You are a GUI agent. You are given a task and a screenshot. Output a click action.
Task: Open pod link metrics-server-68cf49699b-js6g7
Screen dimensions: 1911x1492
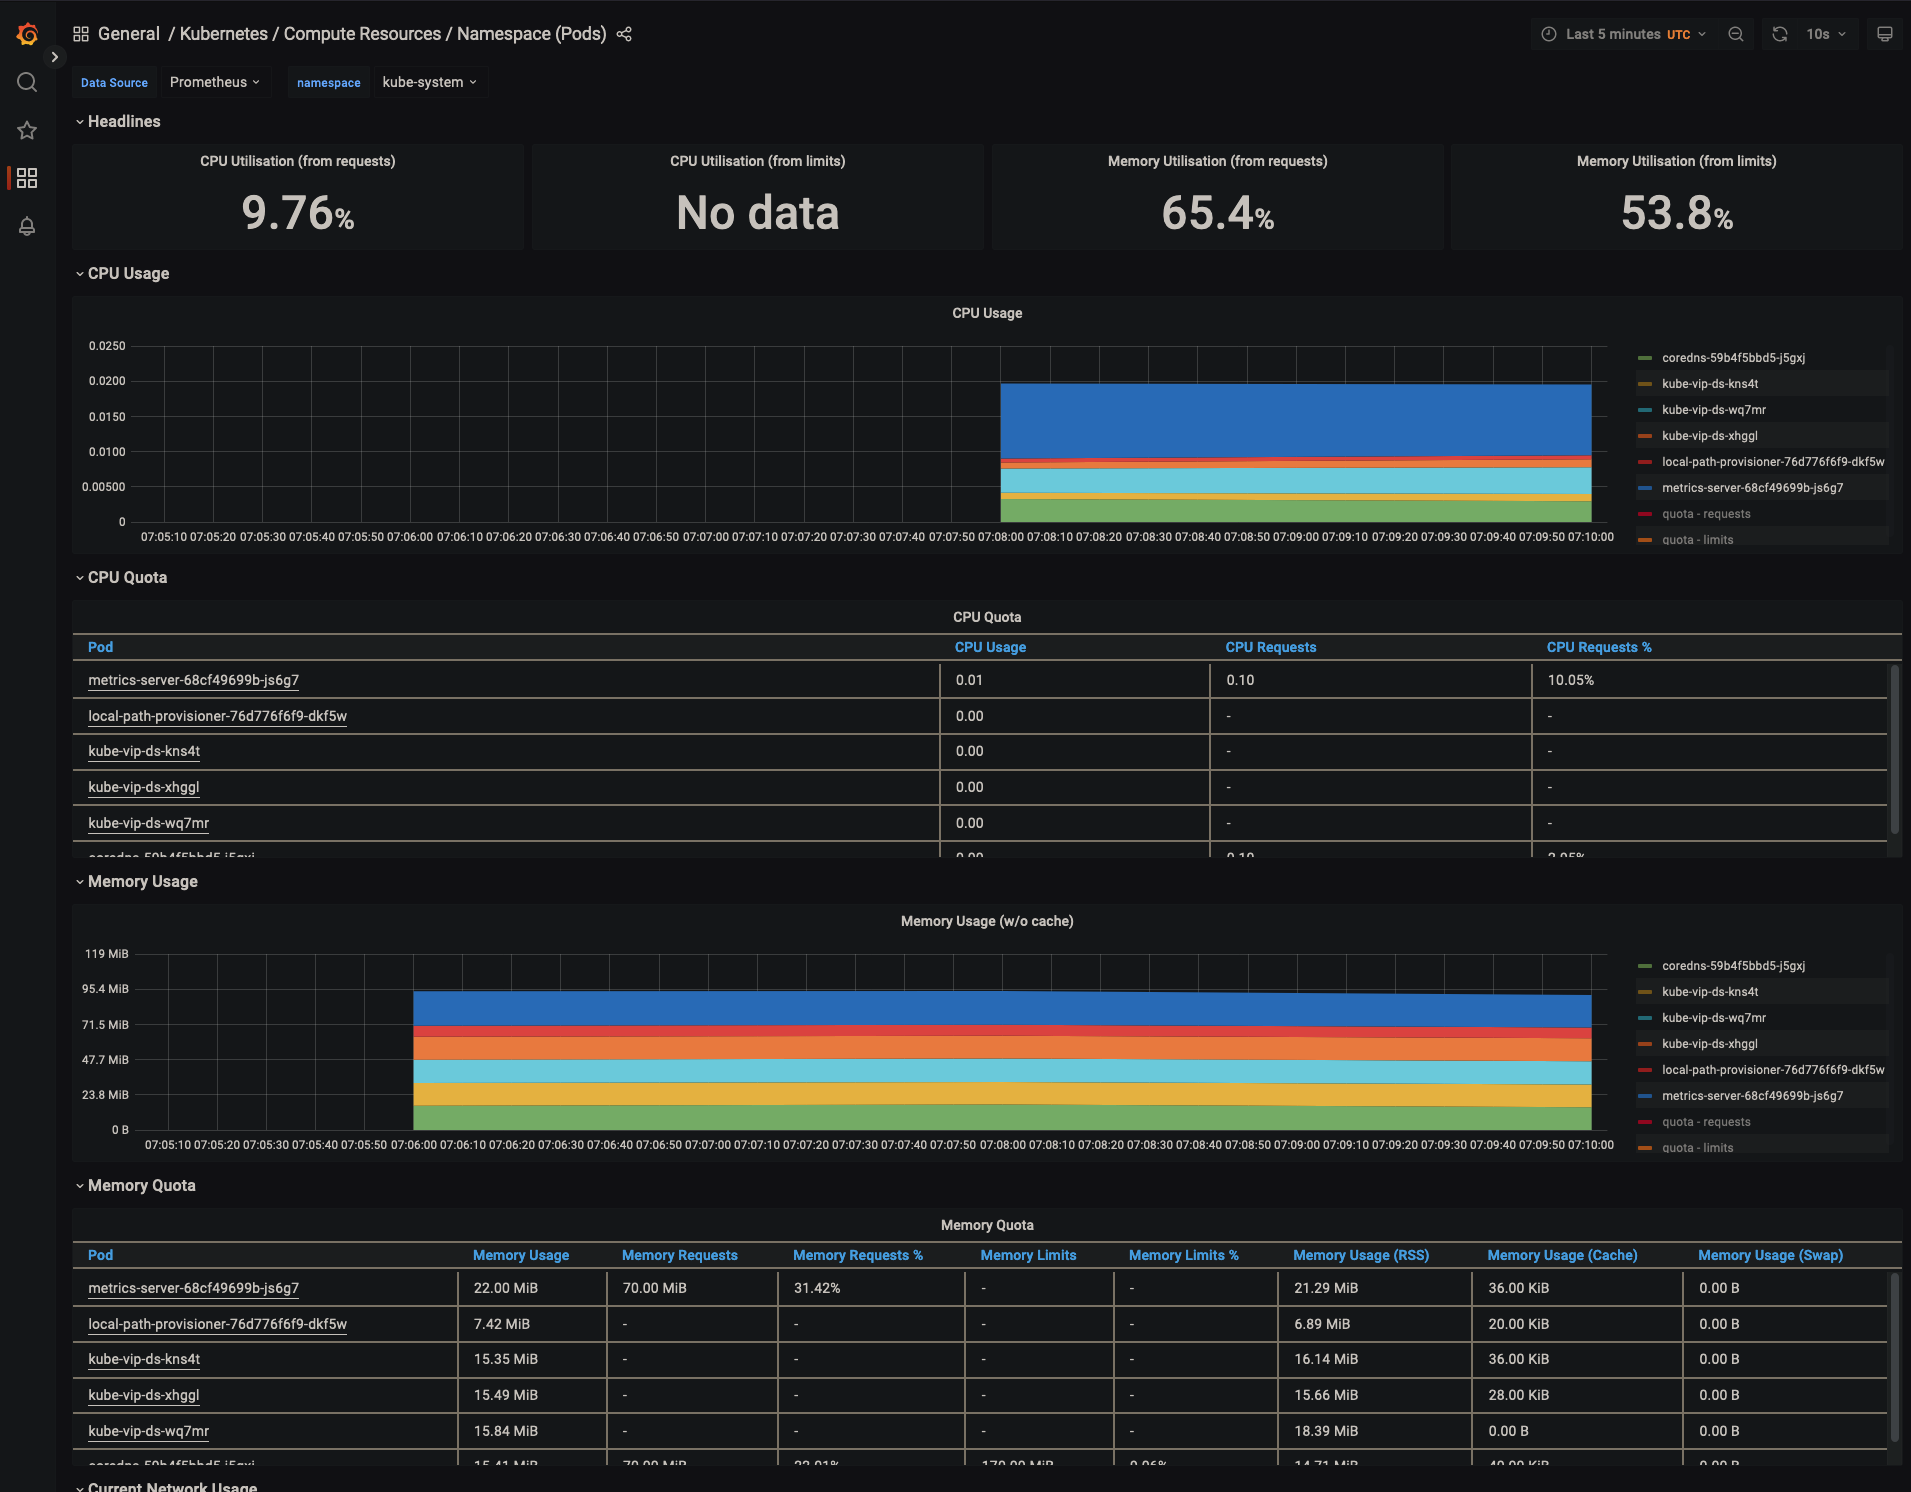[194, 680]
